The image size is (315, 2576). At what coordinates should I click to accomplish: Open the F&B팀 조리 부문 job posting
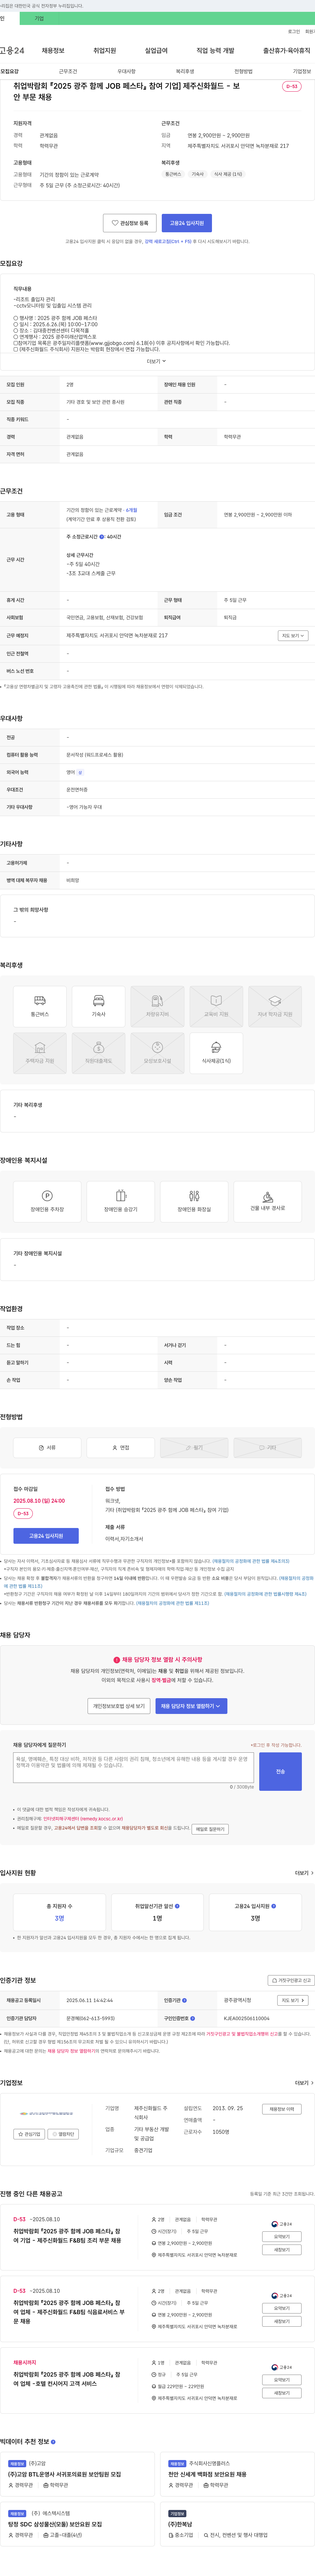pos(67,2236)
